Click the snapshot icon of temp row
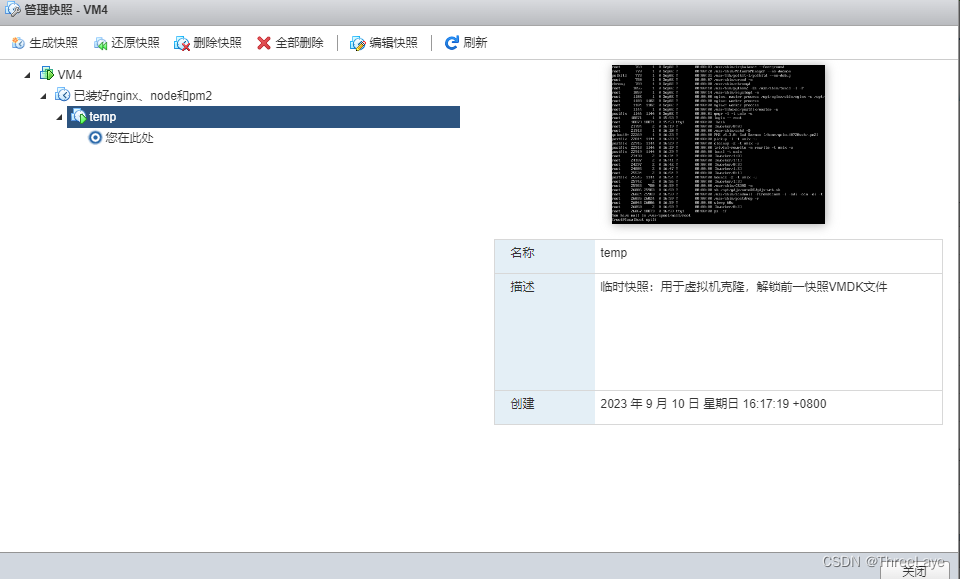960x579 pixels. (x=78, y=116)
